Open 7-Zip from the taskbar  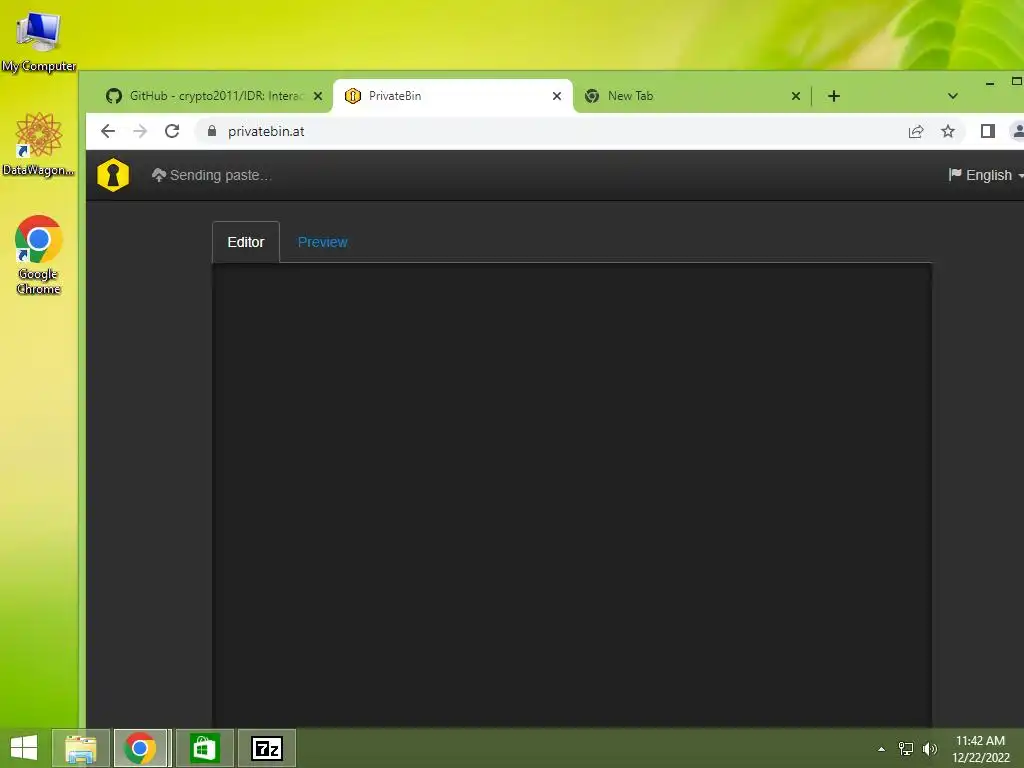tap(266, 748)
